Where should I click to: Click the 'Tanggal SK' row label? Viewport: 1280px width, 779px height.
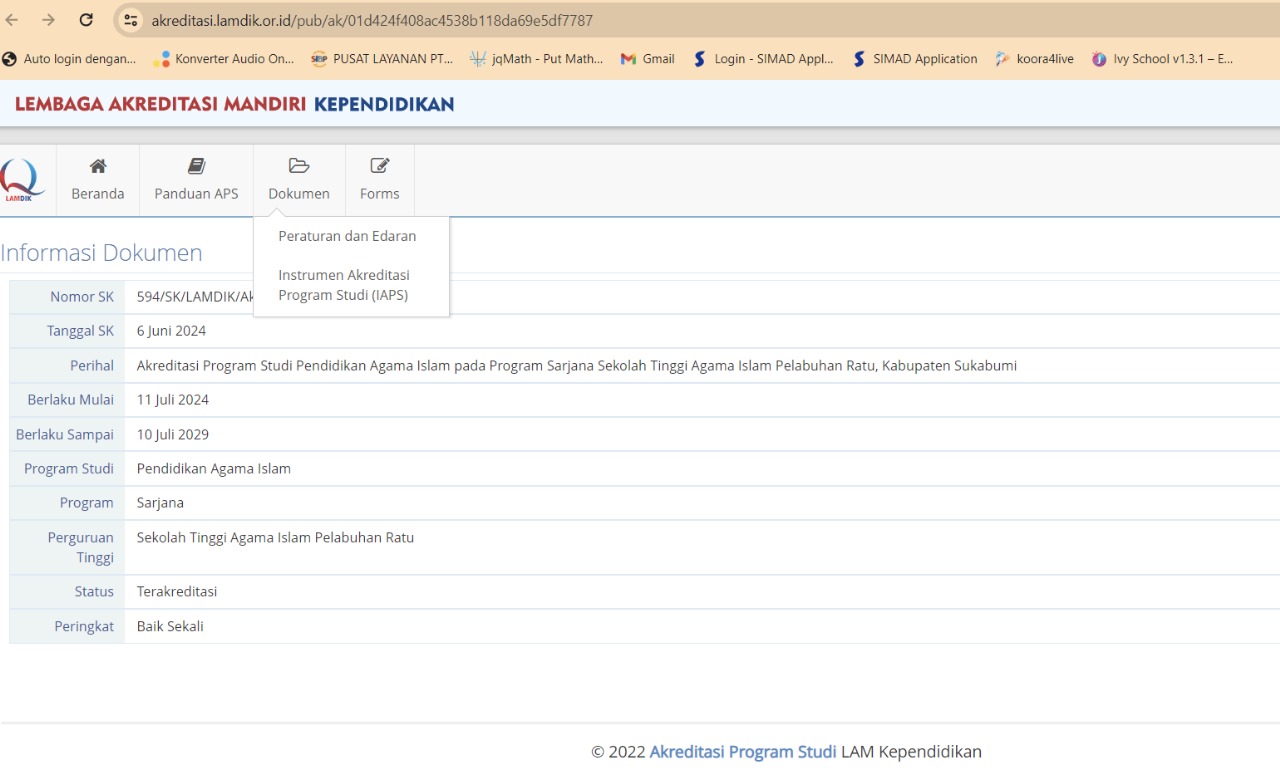pos(81,331)
